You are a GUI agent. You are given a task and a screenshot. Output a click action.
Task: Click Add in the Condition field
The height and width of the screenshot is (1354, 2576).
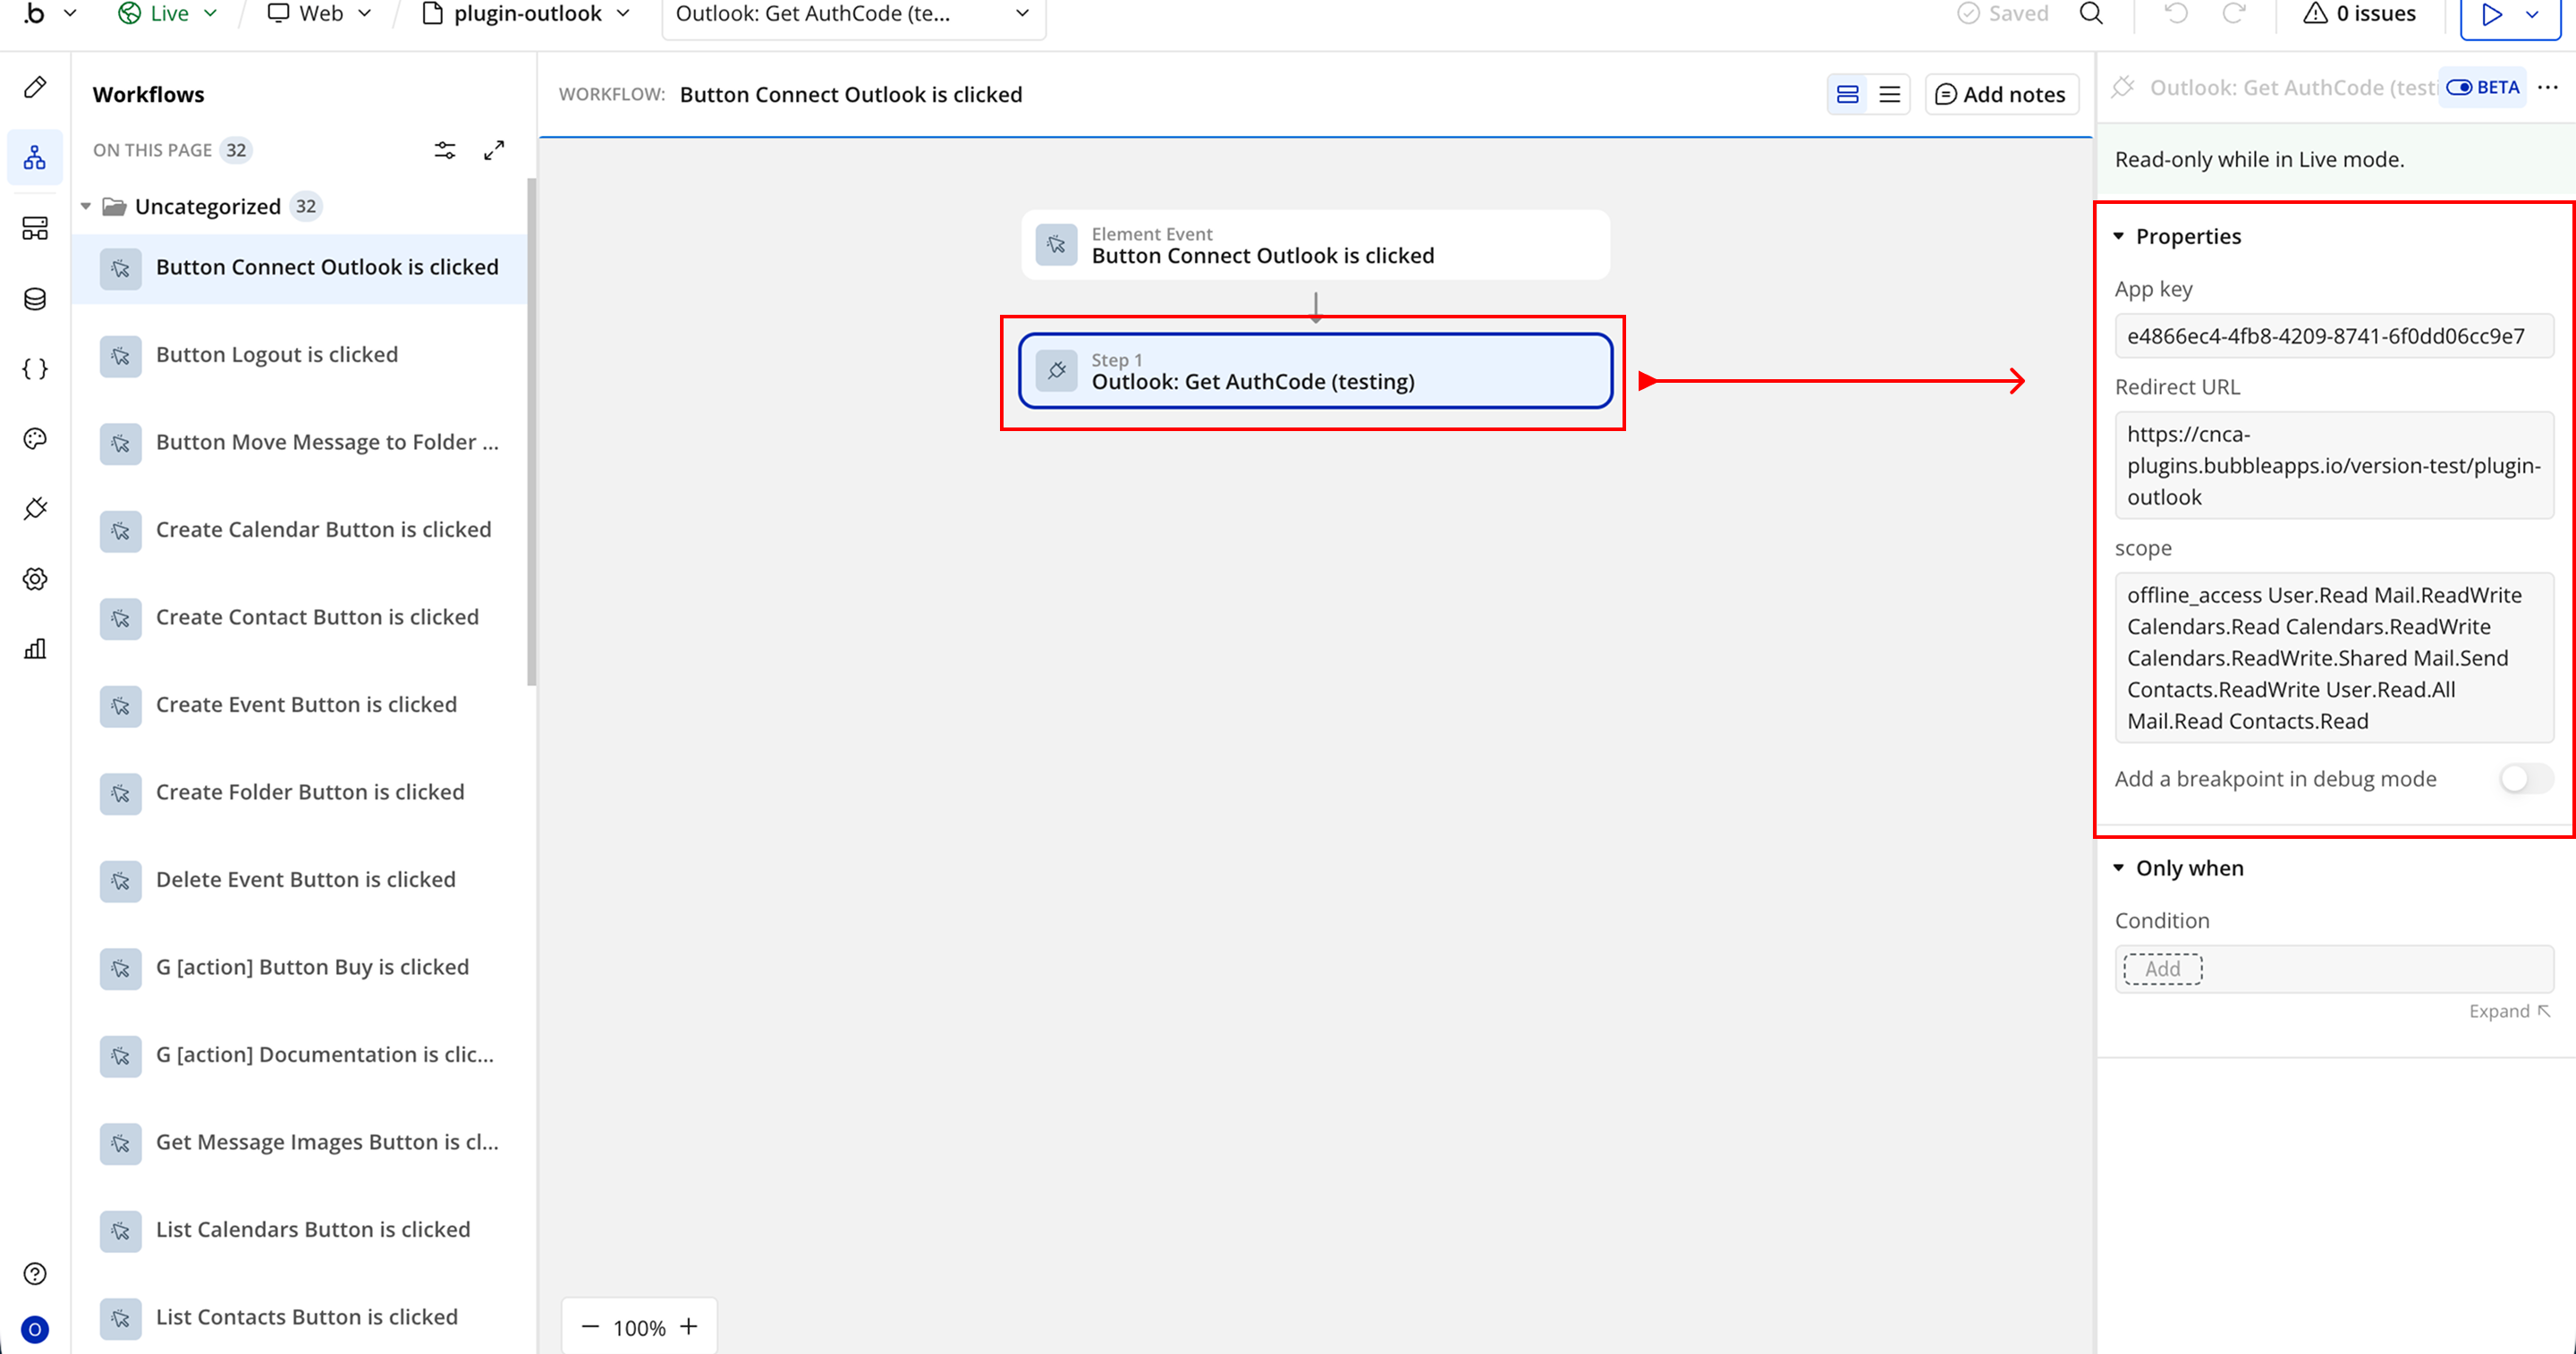tap(2162, 968)
